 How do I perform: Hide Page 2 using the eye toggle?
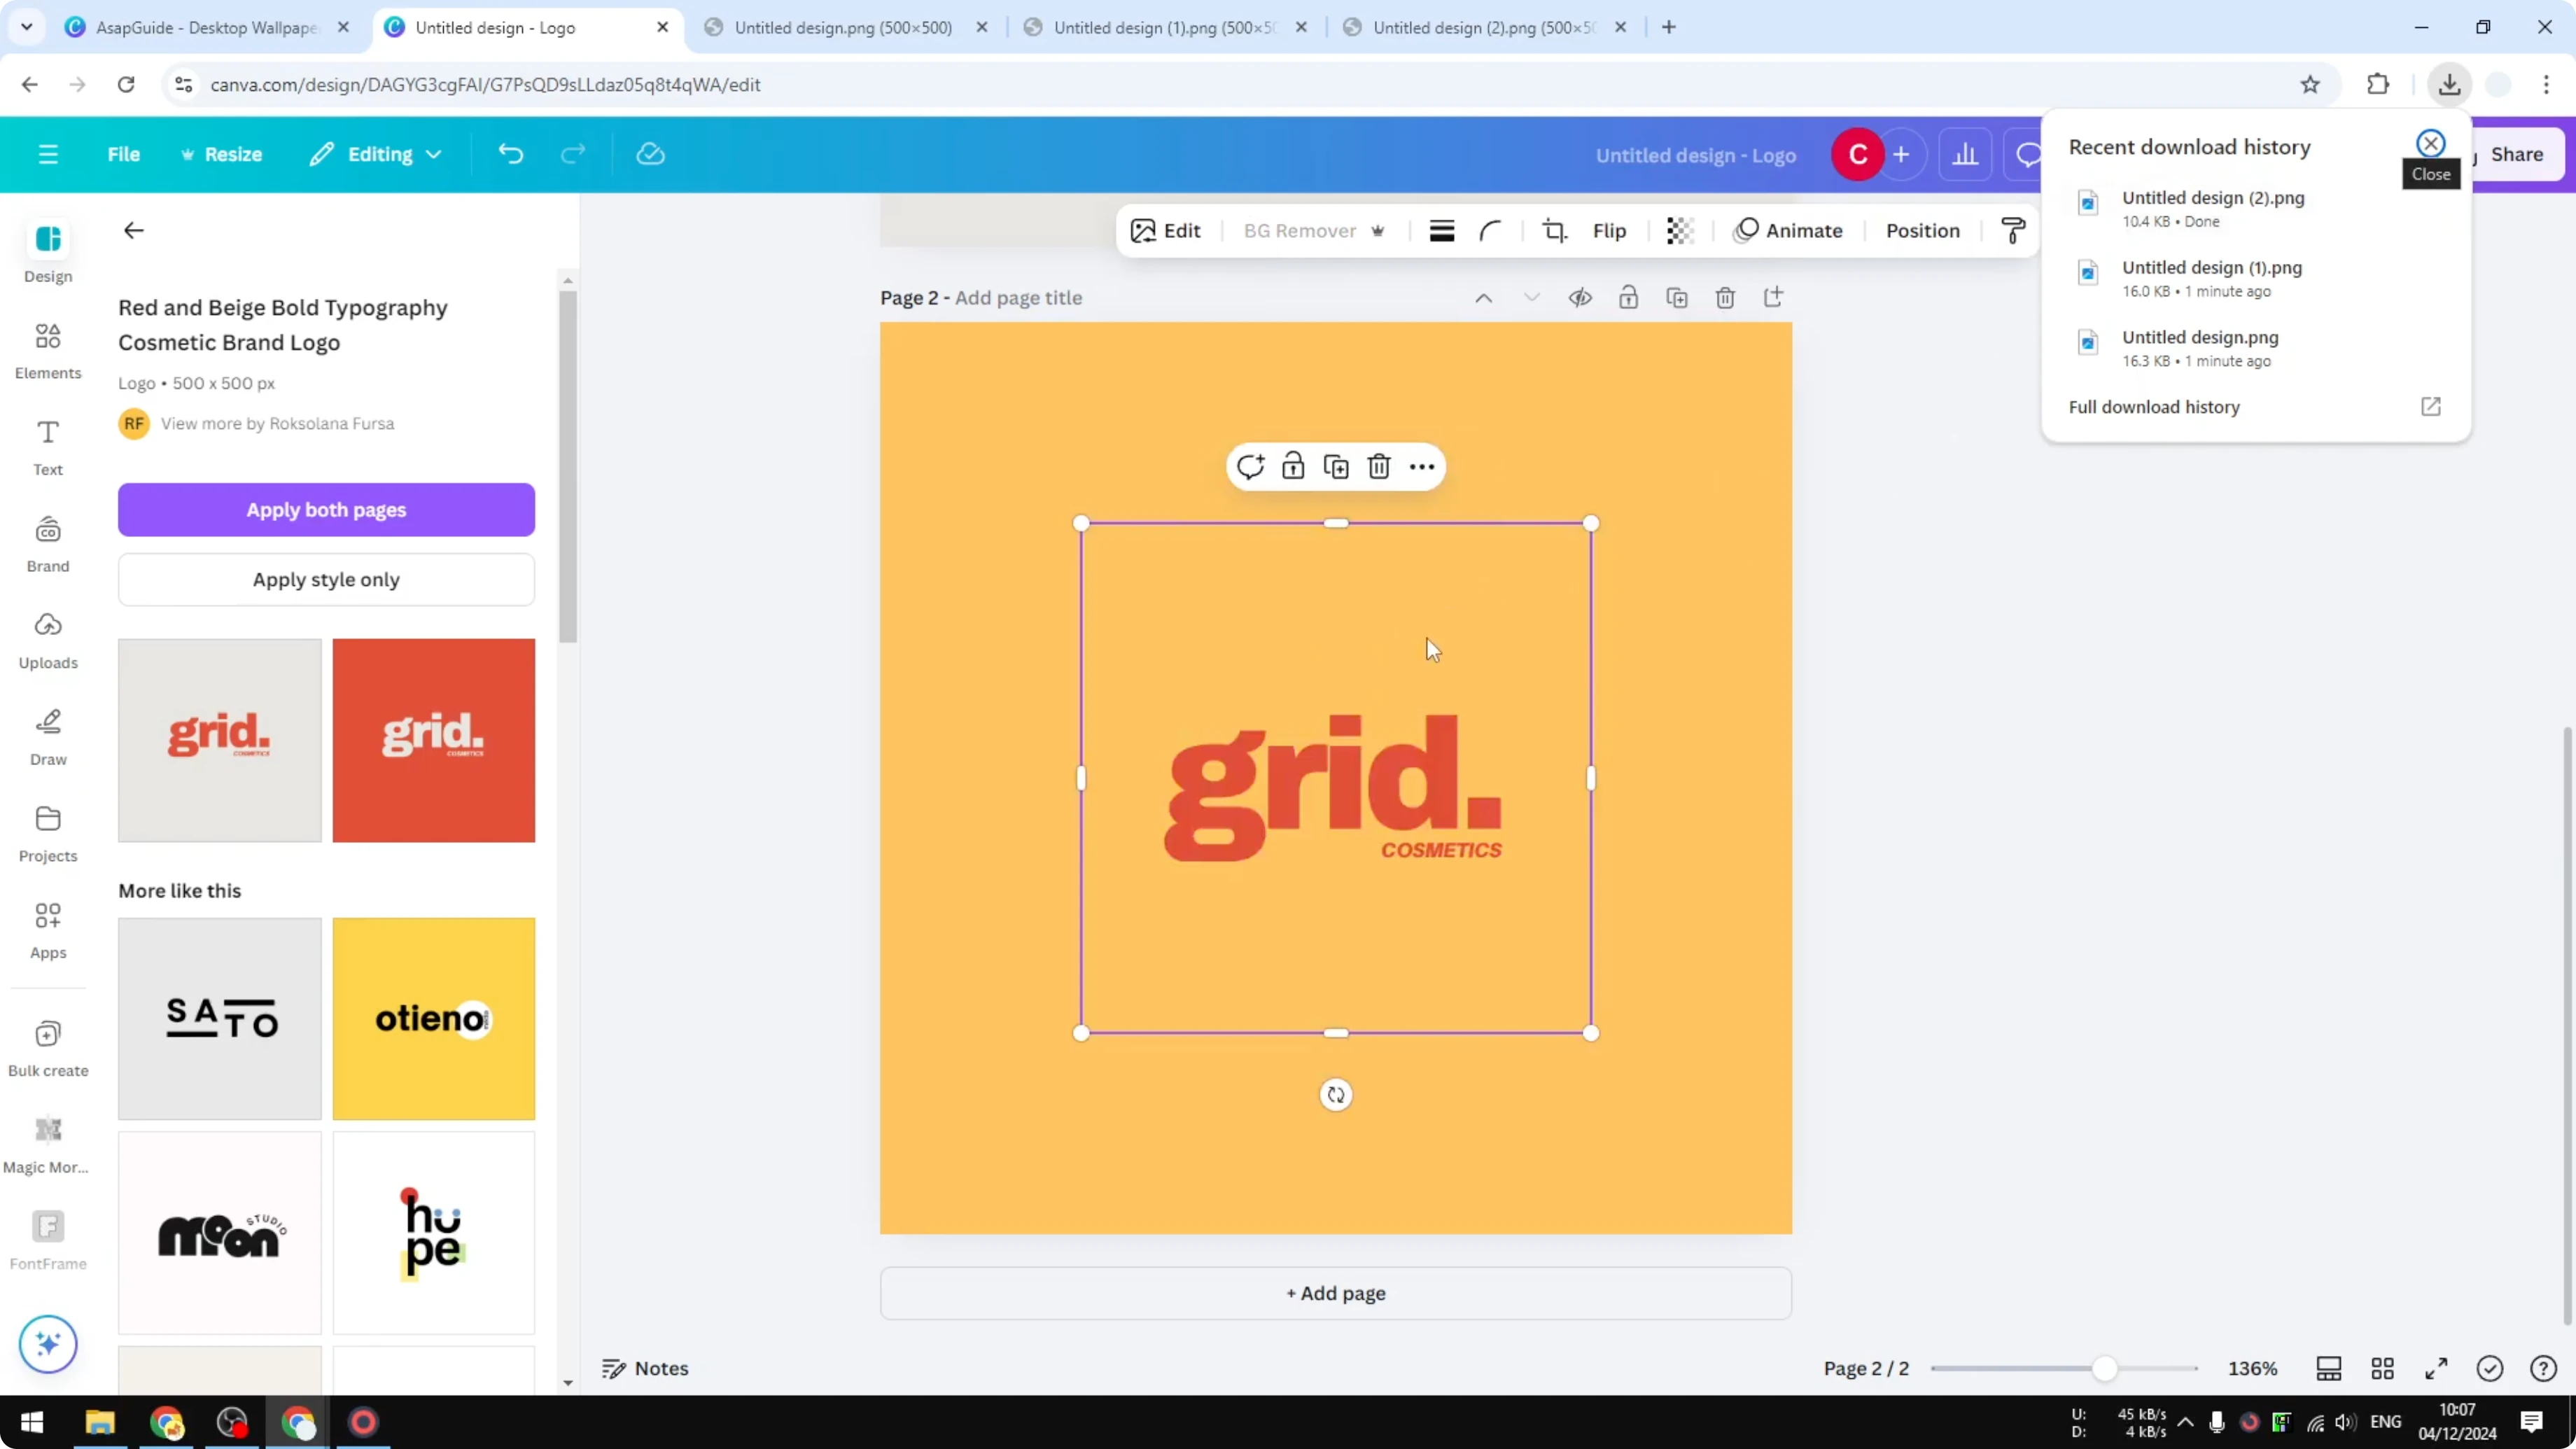click(x=1580, y=297)
